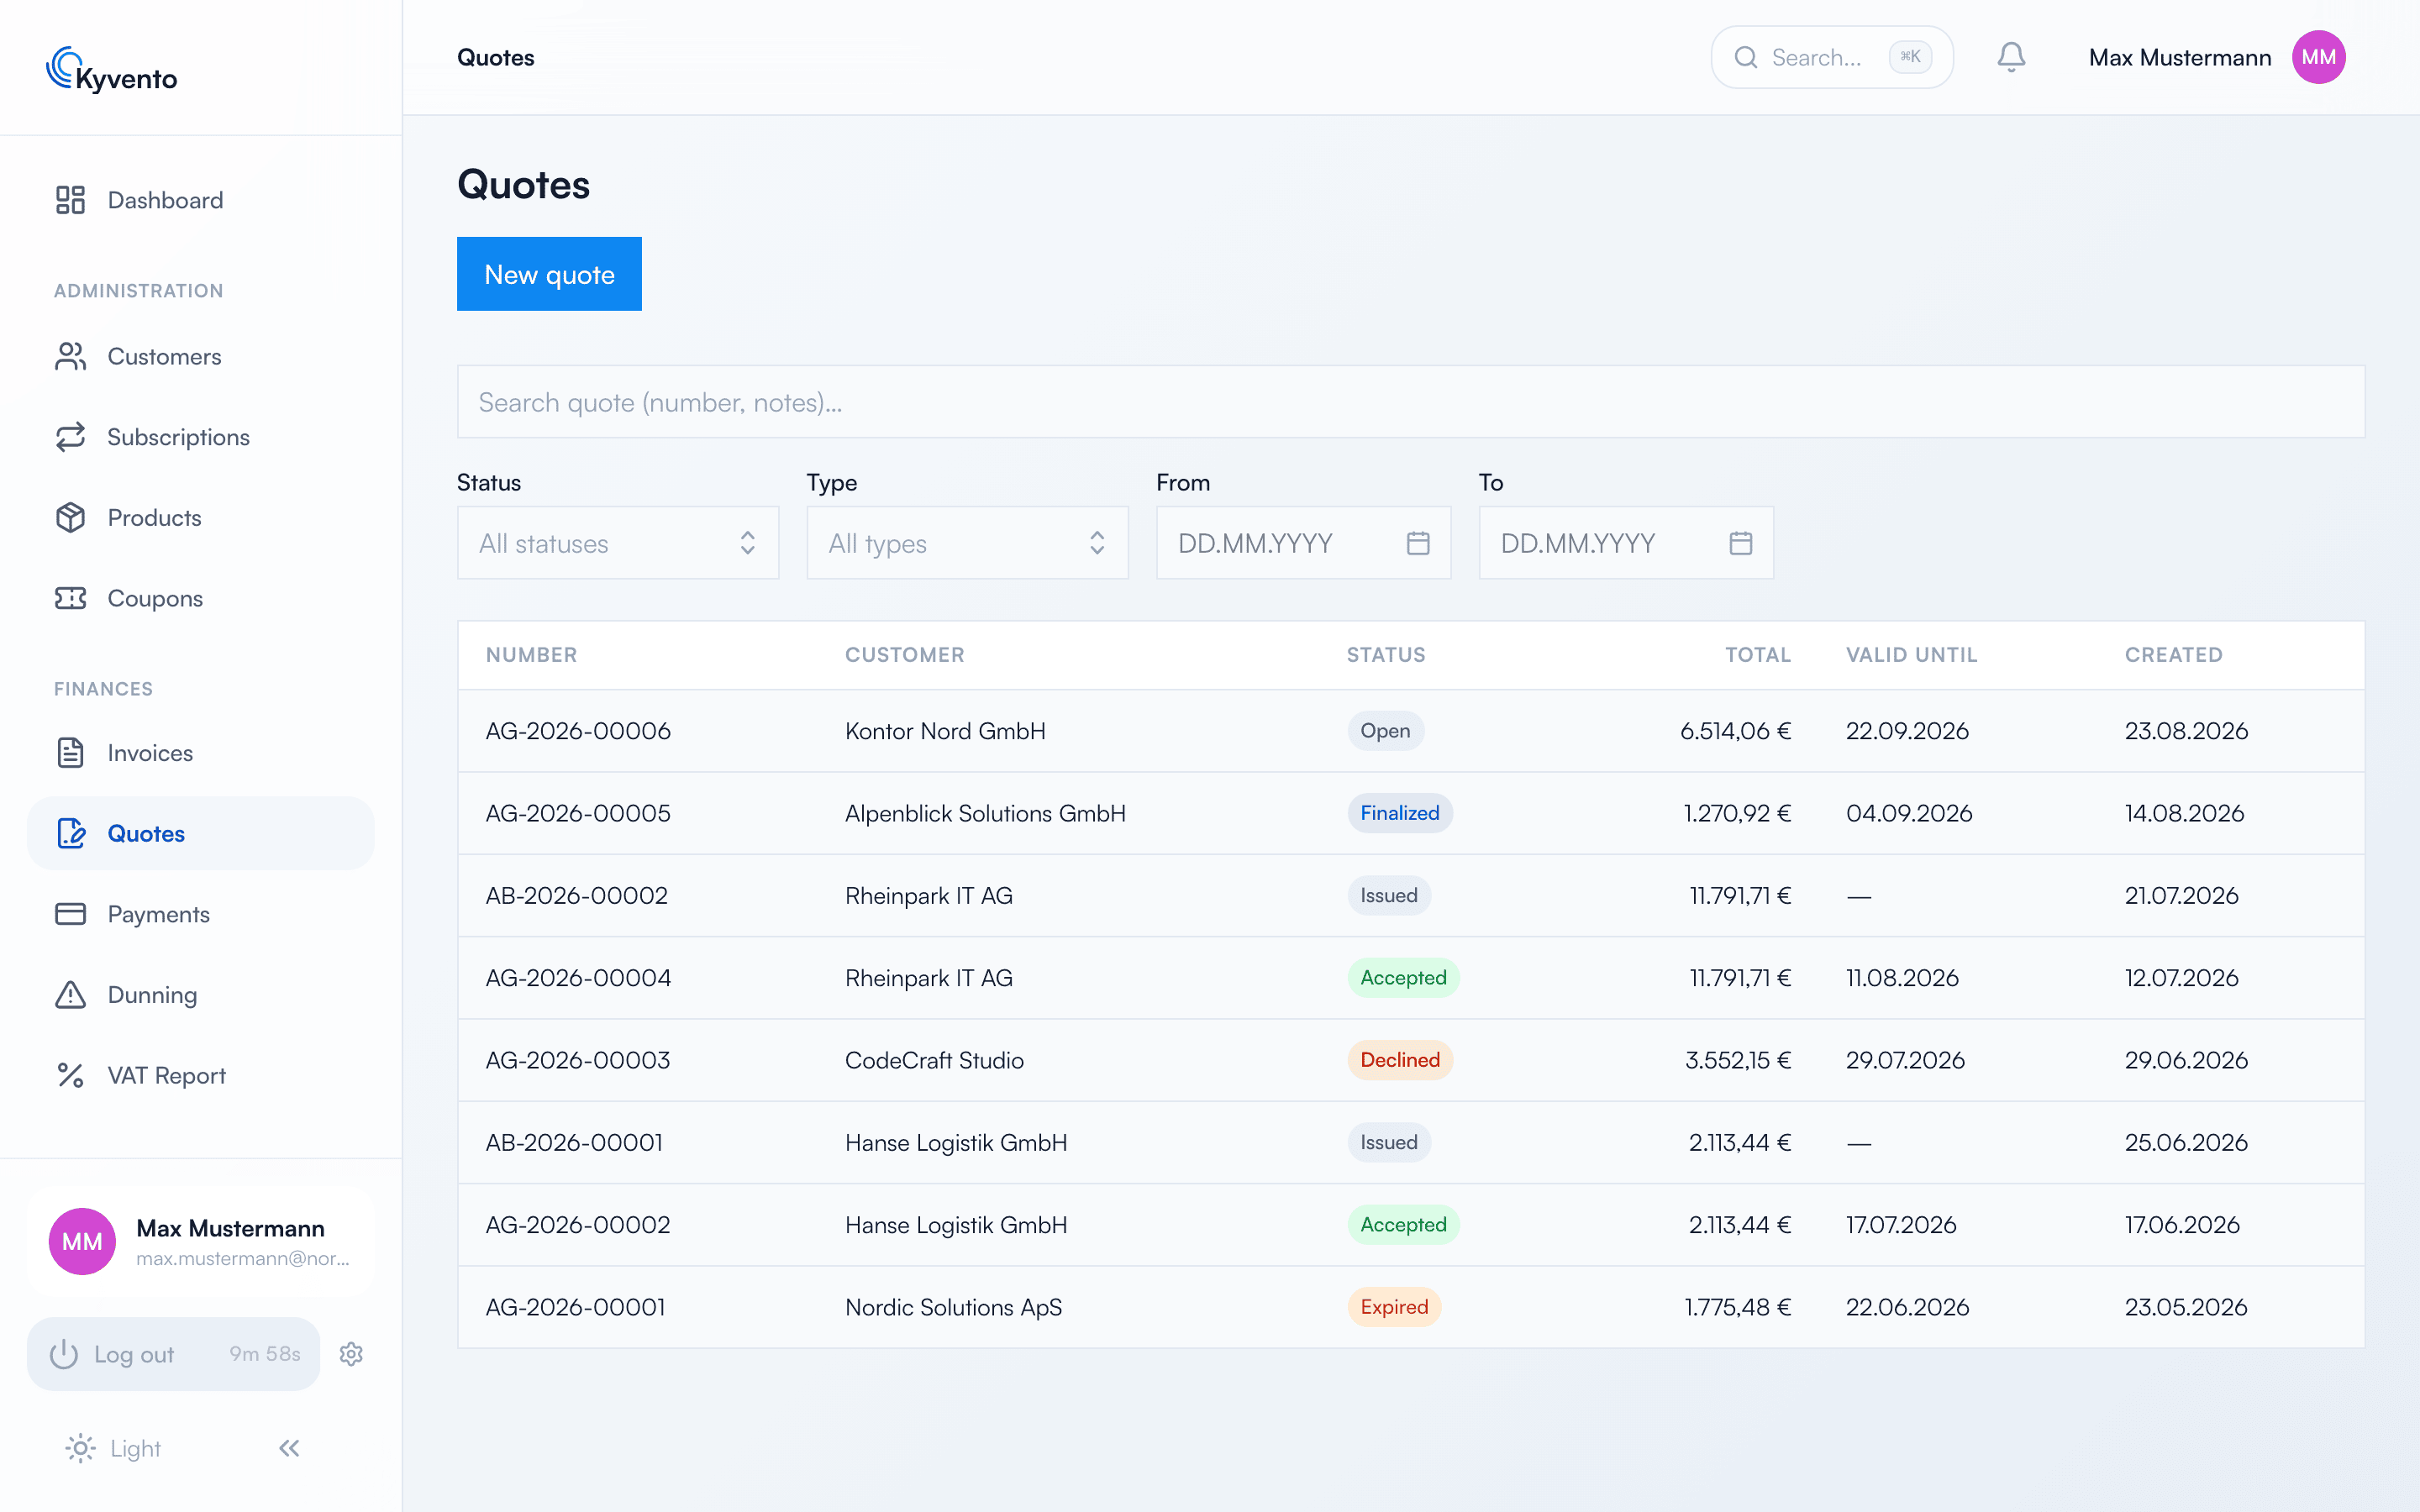Open the All types dropdown
The image size is (2420, 1512).
pos(967,543)
